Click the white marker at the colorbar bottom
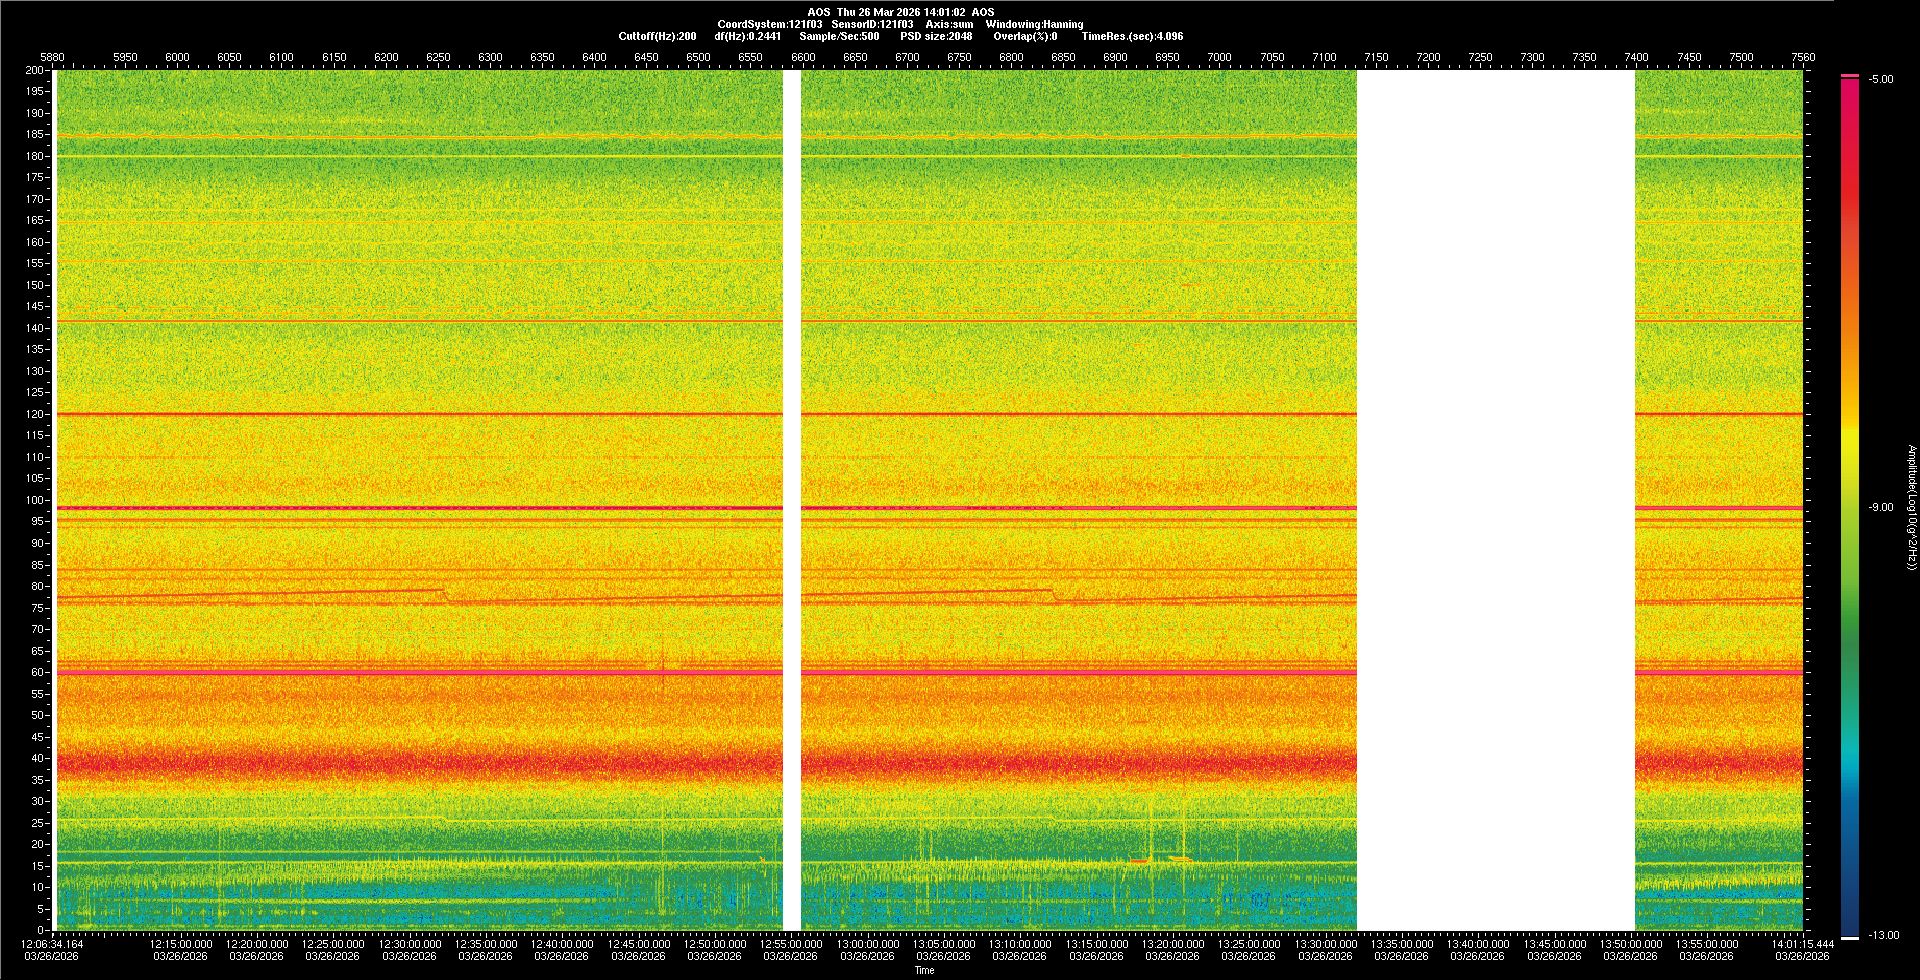1920x980 pixels. click(x=1850, y=938)
